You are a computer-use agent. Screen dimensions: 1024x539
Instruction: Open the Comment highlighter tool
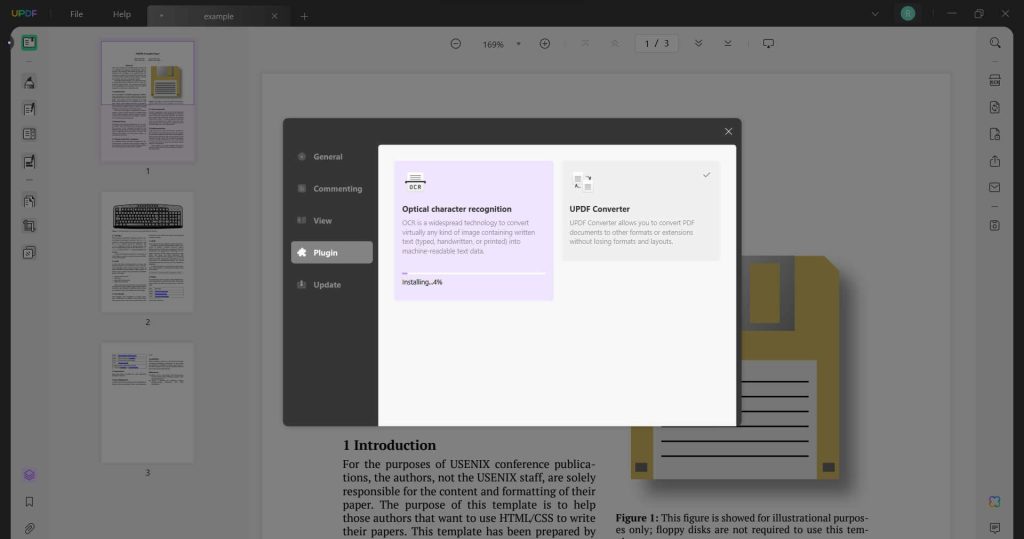[x=29, y=82]
